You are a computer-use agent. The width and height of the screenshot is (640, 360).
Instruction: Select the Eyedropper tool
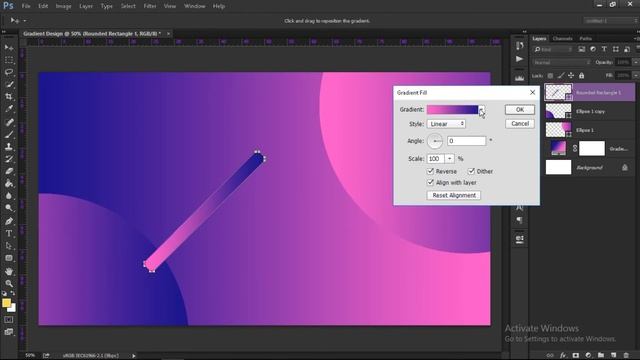pyautogui.click(x=9, y=109)
